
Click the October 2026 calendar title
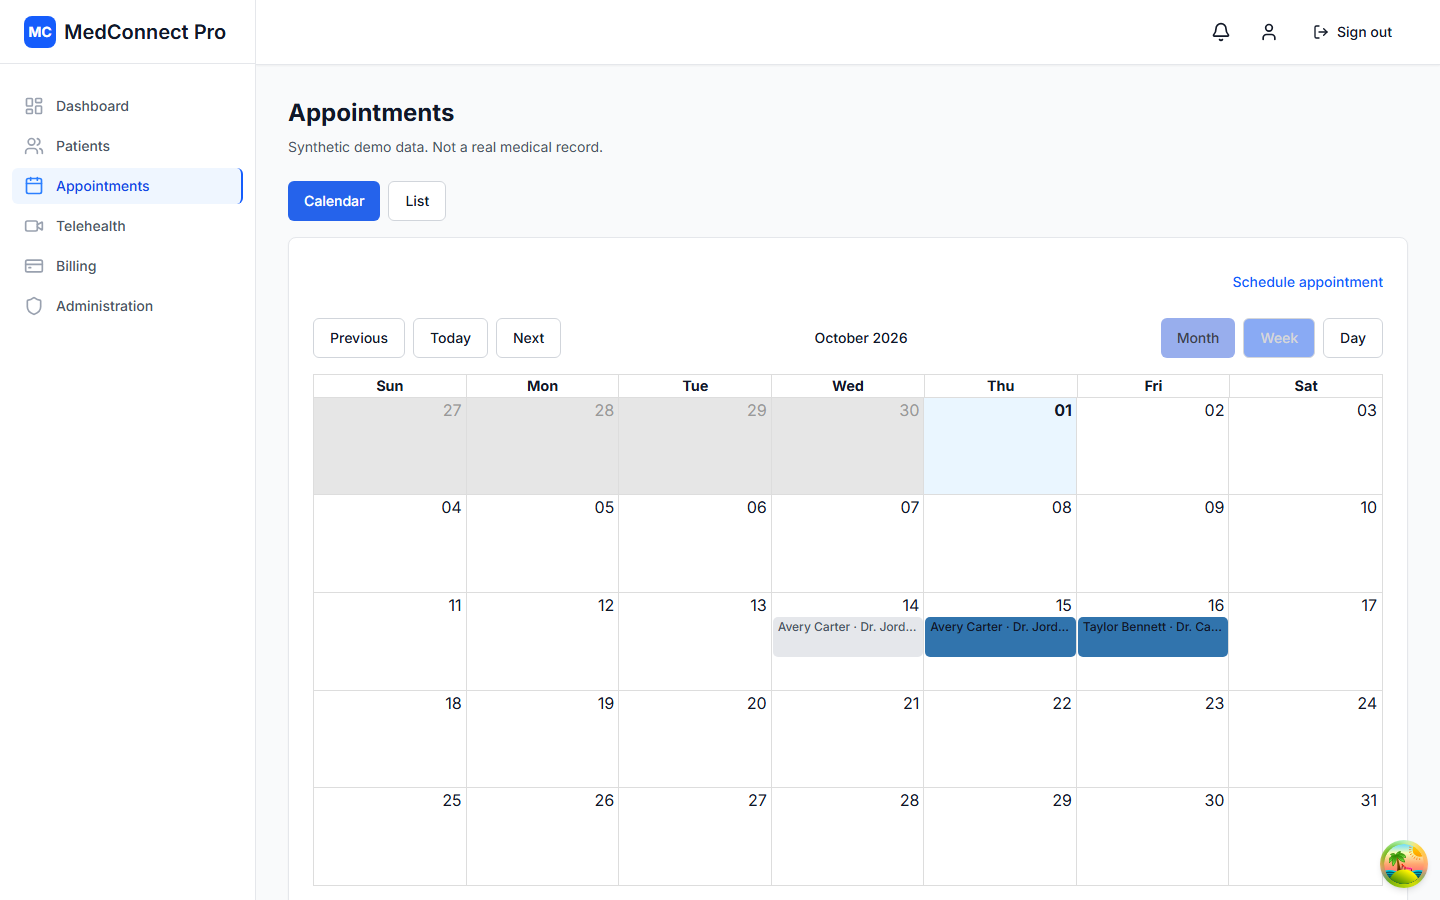[861, 338]
